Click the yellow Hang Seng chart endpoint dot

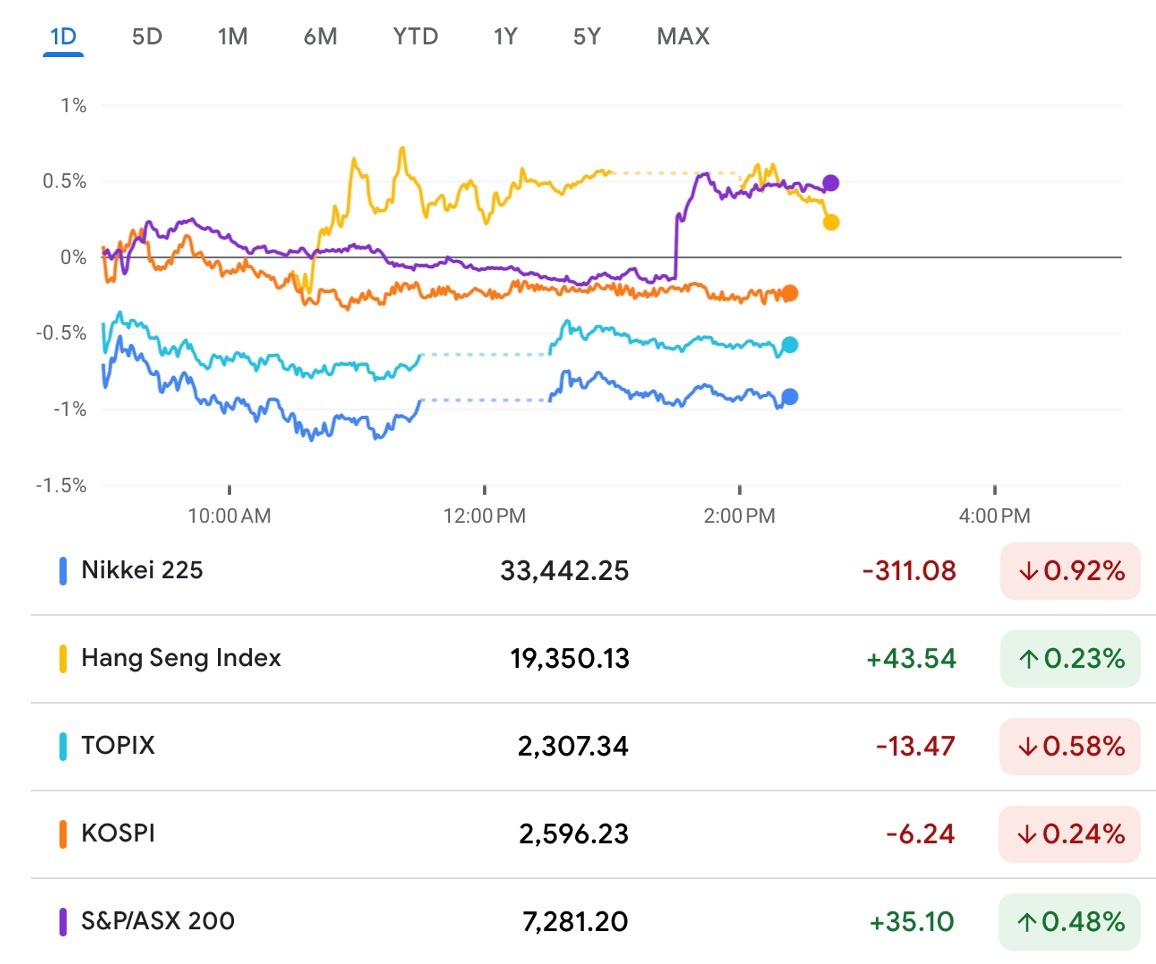pyautogui.click(x=831, y=222)
